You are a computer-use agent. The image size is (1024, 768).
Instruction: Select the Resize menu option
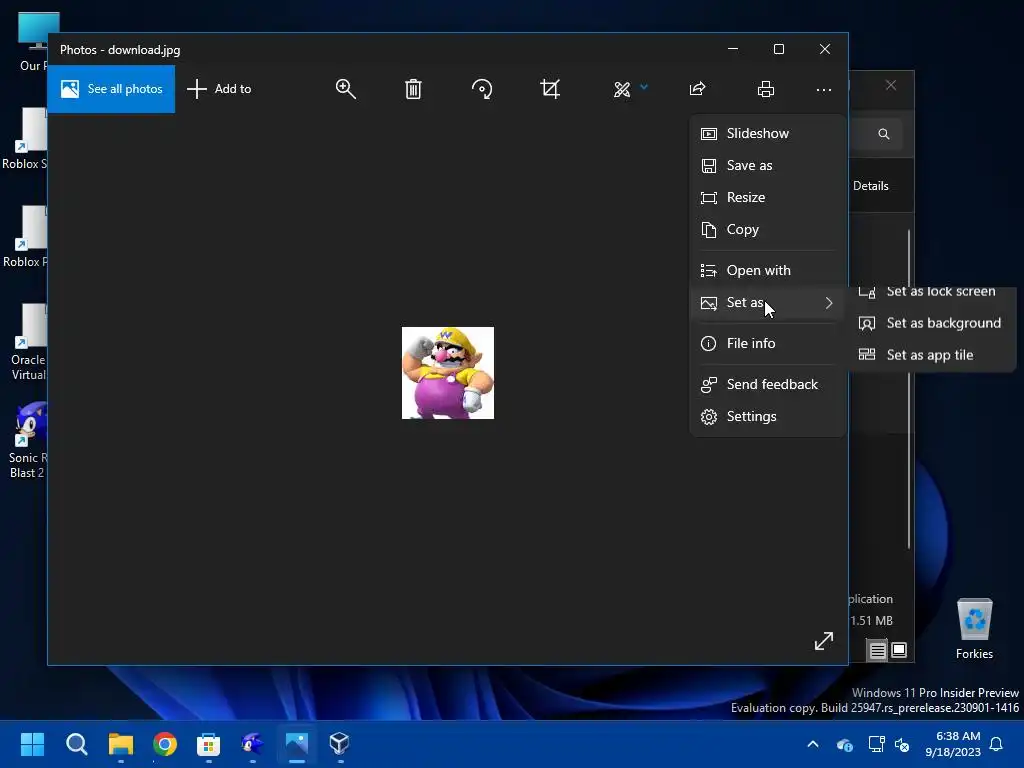[767, 197]
